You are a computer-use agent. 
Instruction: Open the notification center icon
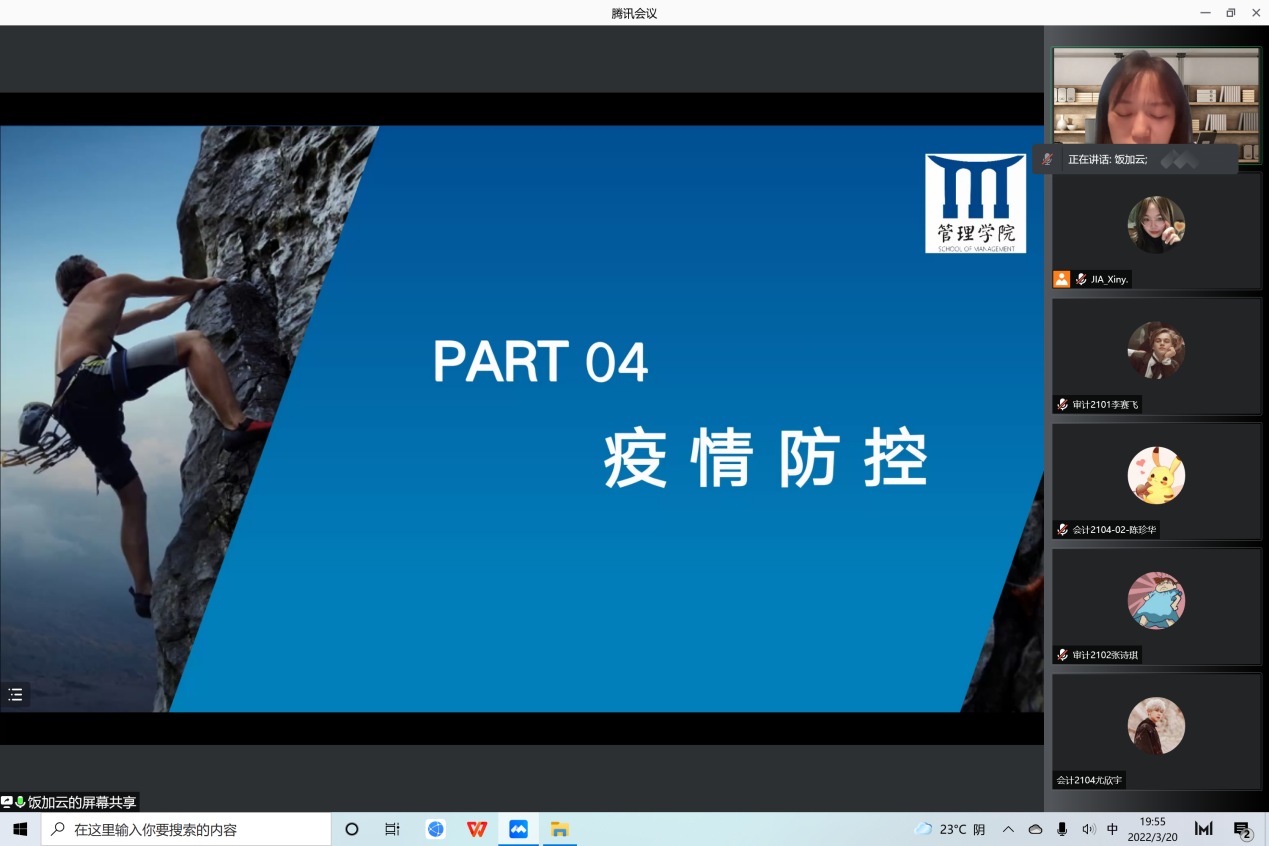click(x=1243, y=829)
